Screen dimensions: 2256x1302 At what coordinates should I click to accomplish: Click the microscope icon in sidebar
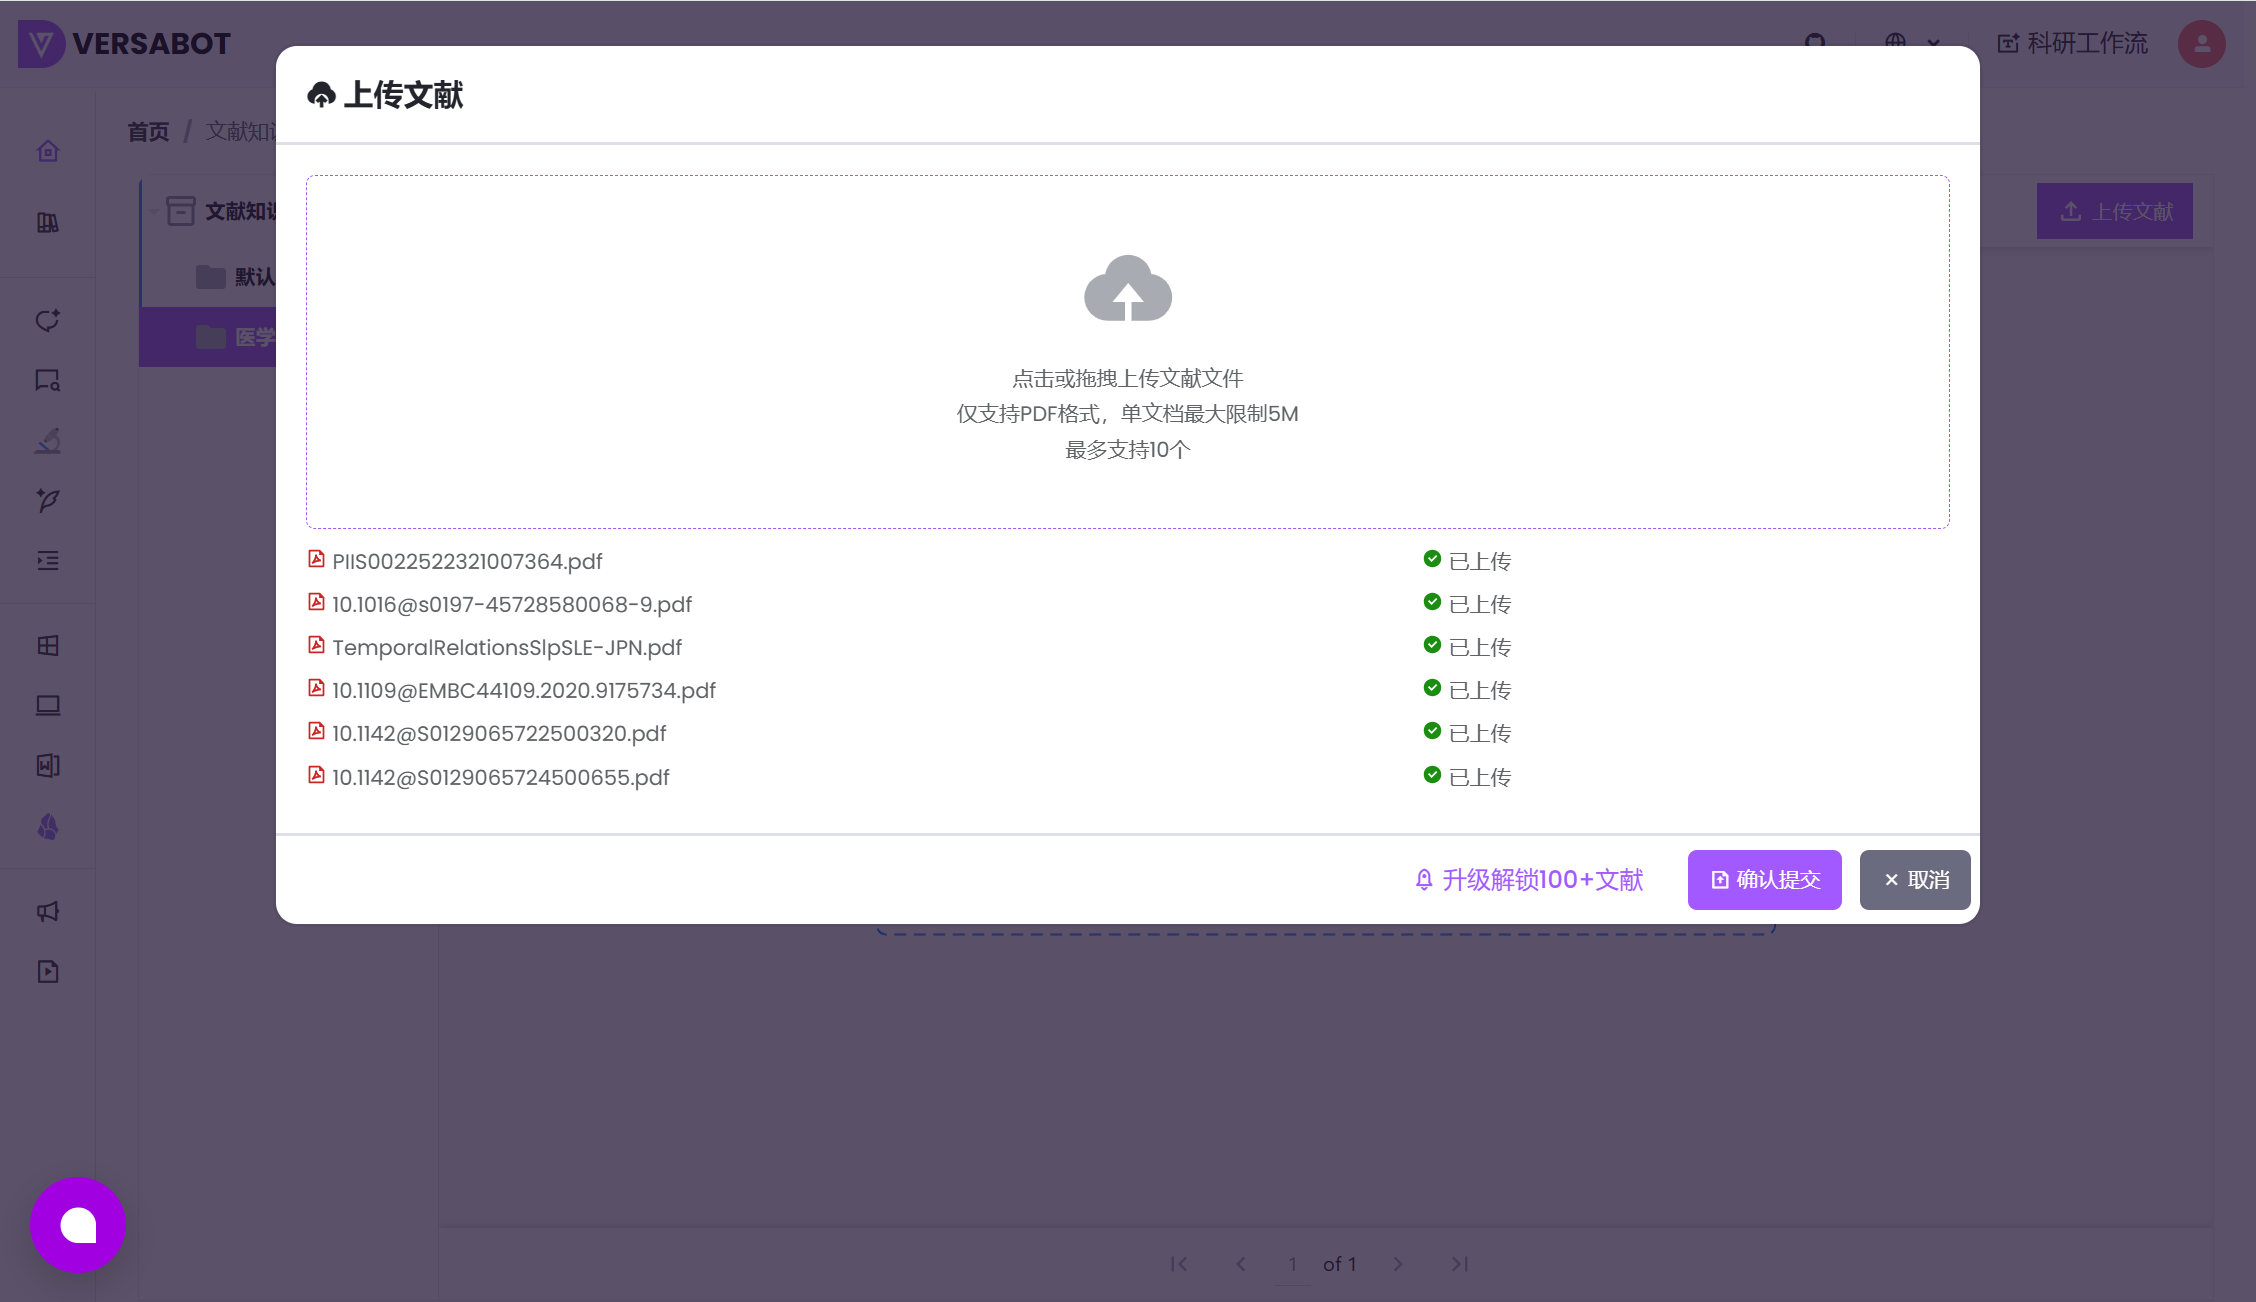coord(48,441)
